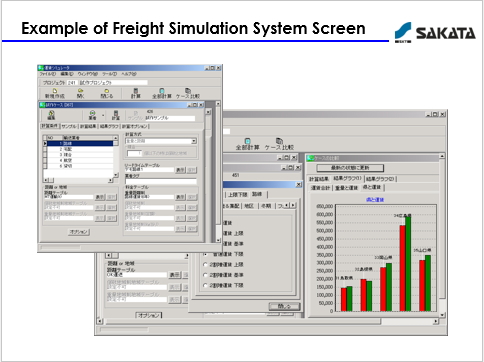Select the first 2割増運賃 上限 radio button
Viewport: 484px width, 362px height.
point(205,265)
